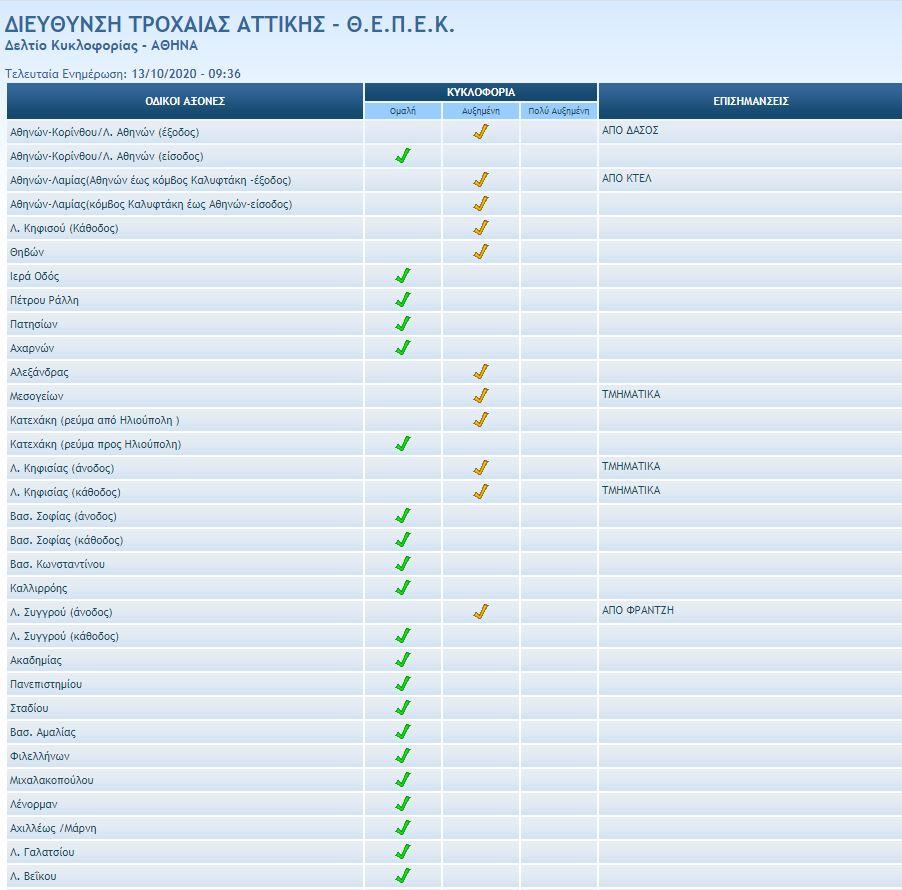Click orange checkmark for Λ. Κηφισού (Κάθοδος)
The width and height of the screenshot is (902, 890).
(481, 228)
